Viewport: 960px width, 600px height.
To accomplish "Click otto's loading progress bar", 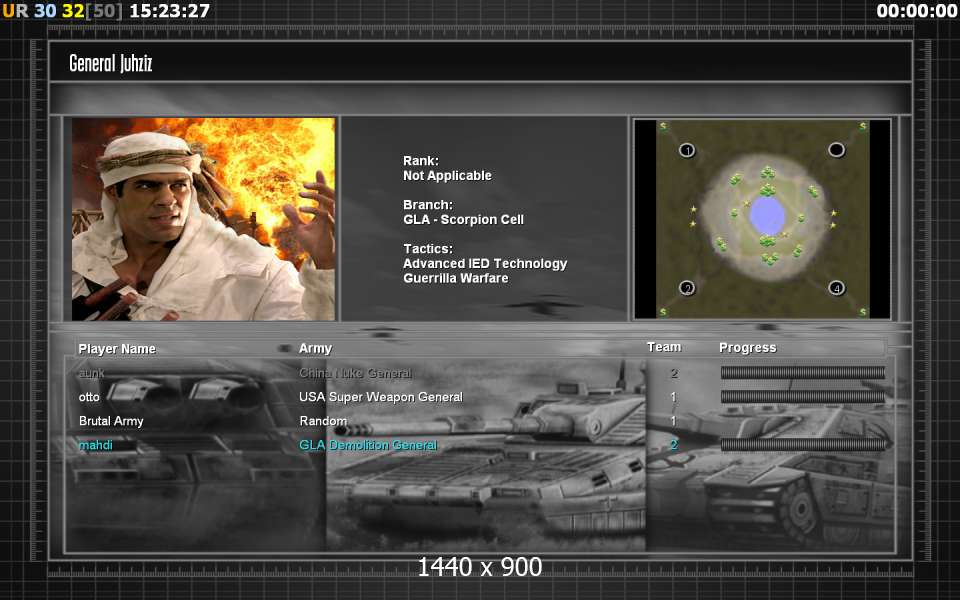I will click(803, 397).
